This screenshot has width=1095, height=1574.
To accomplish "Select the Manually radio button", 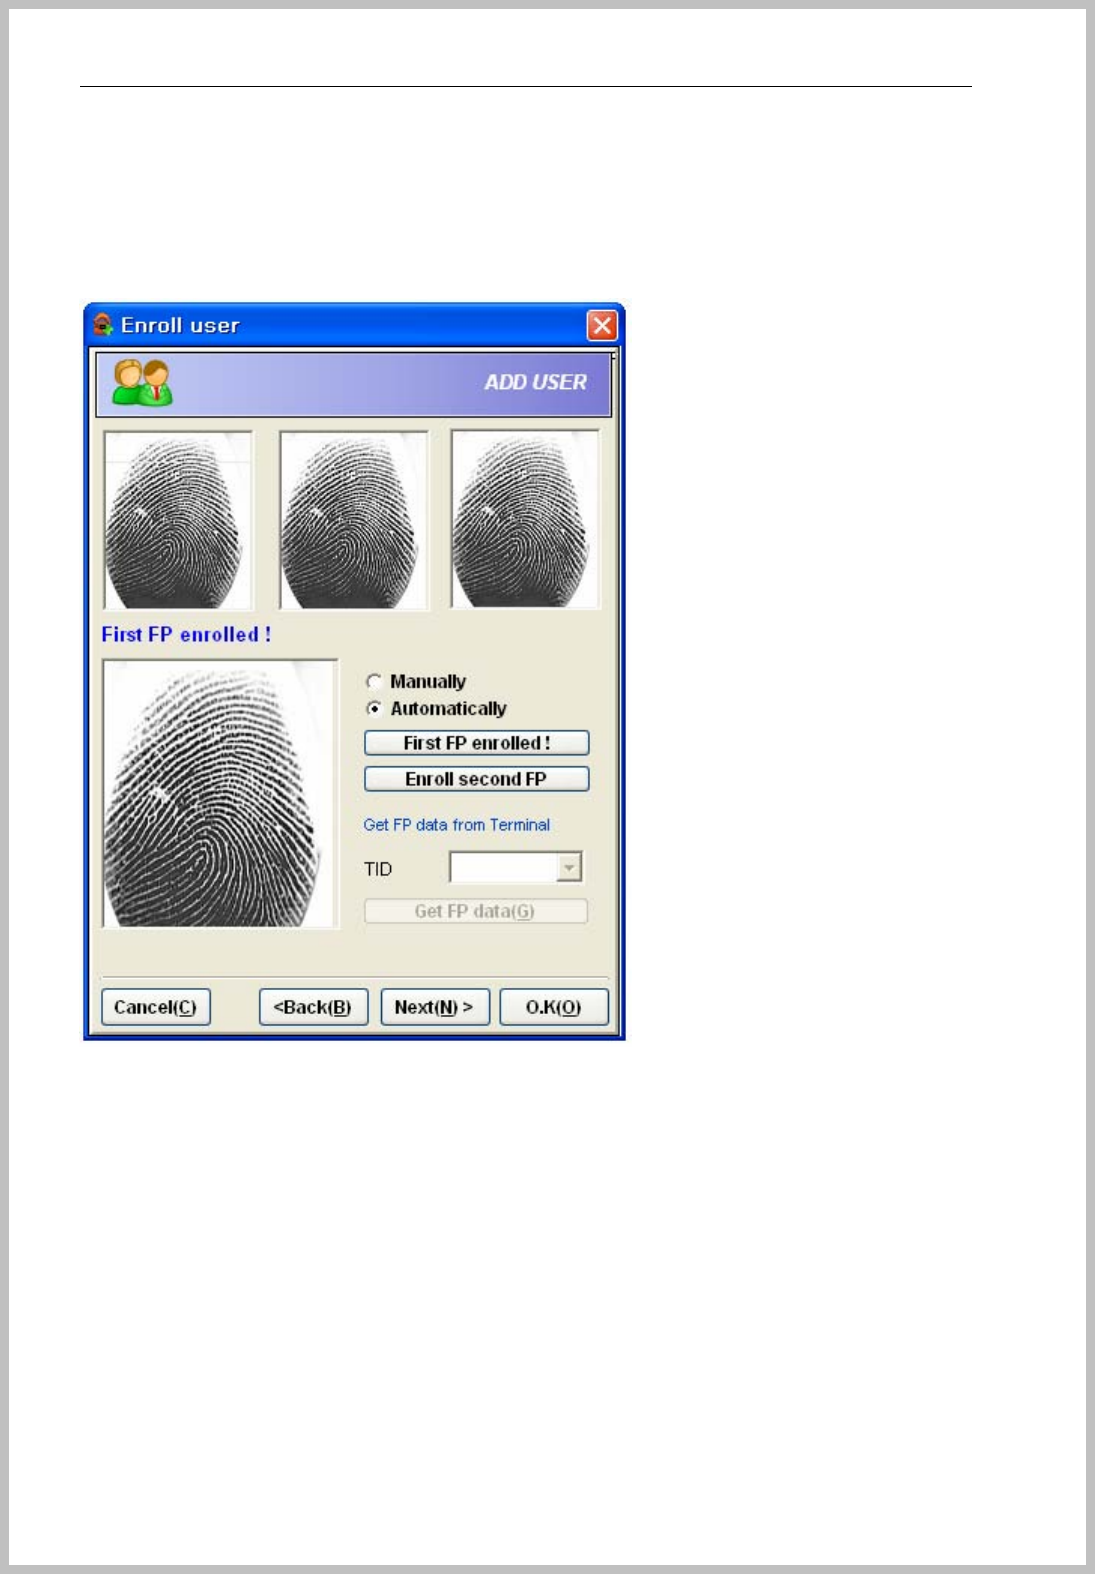I will [x=374, y=681].
